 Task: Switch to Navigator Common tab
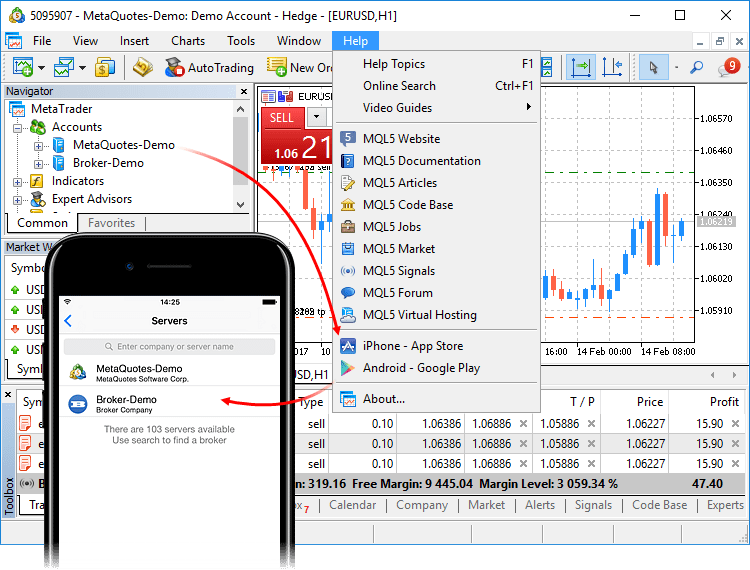[42, 223]
